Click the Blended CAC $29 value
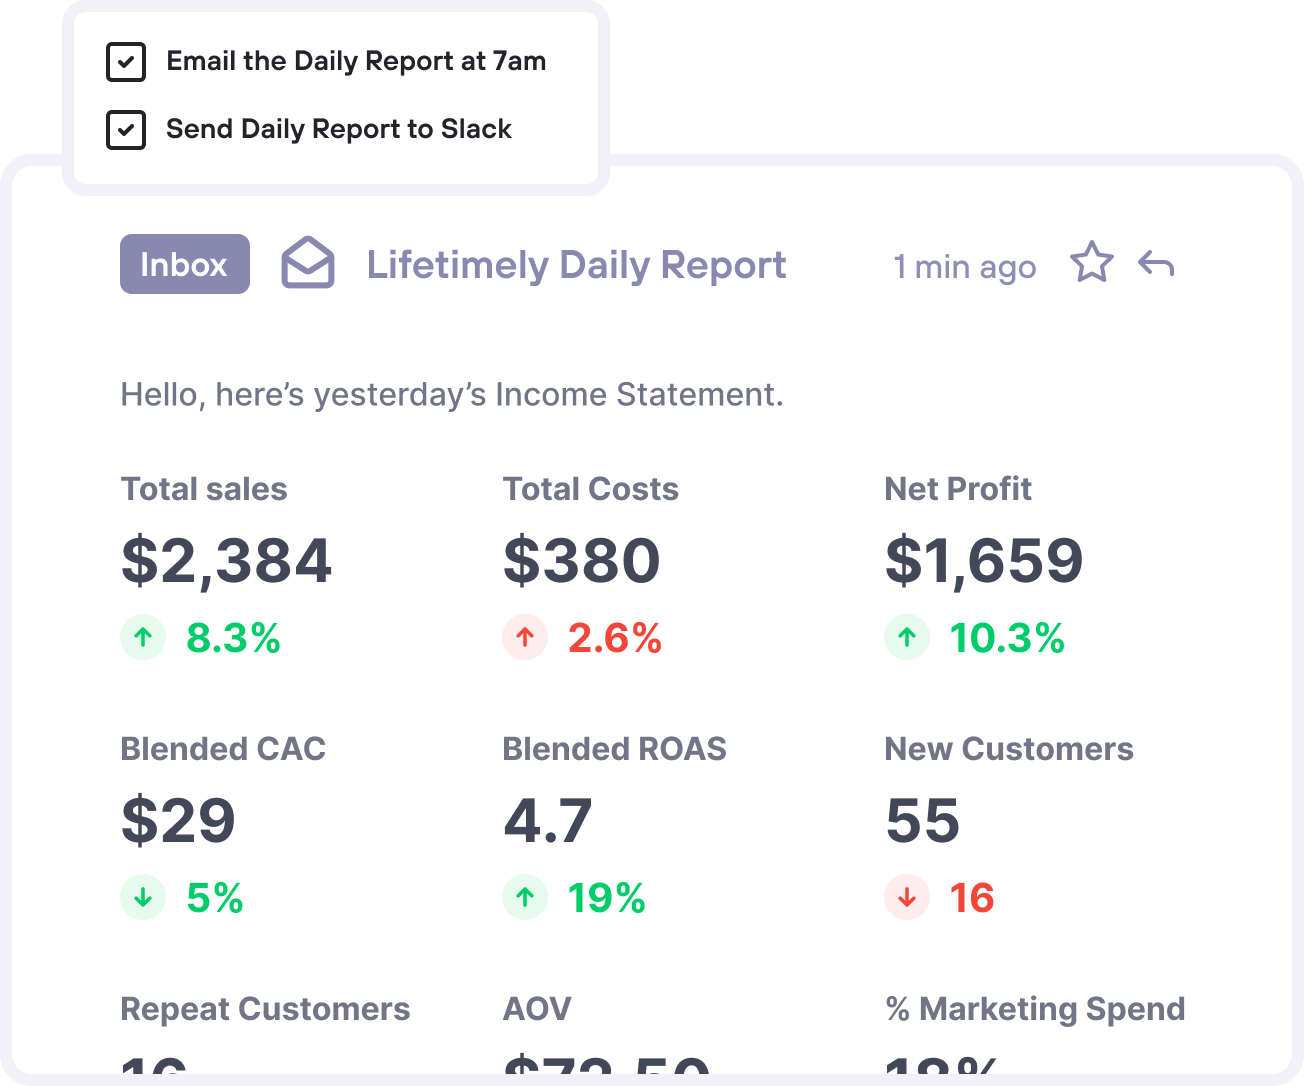 [x=178, y=820]
